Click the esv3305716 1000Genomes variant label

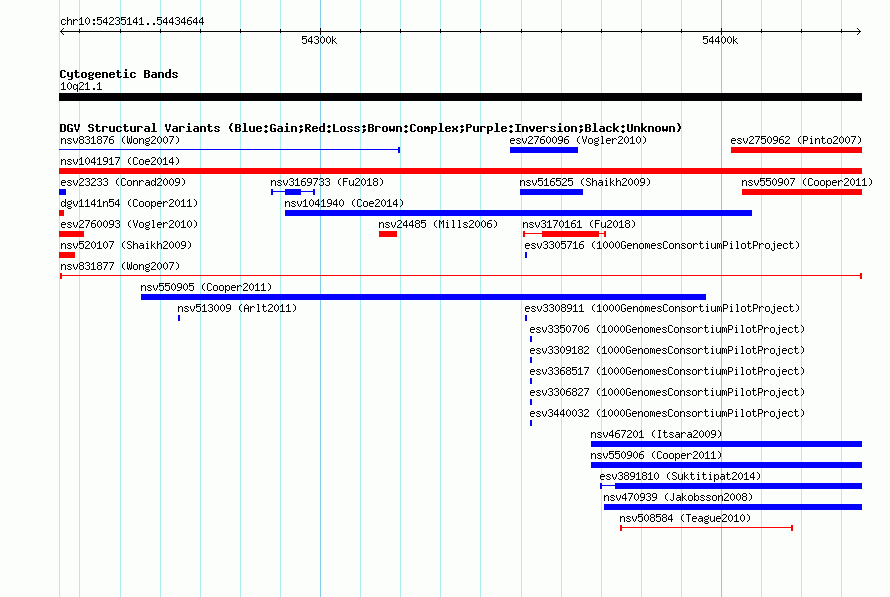(x=662, y=245)
